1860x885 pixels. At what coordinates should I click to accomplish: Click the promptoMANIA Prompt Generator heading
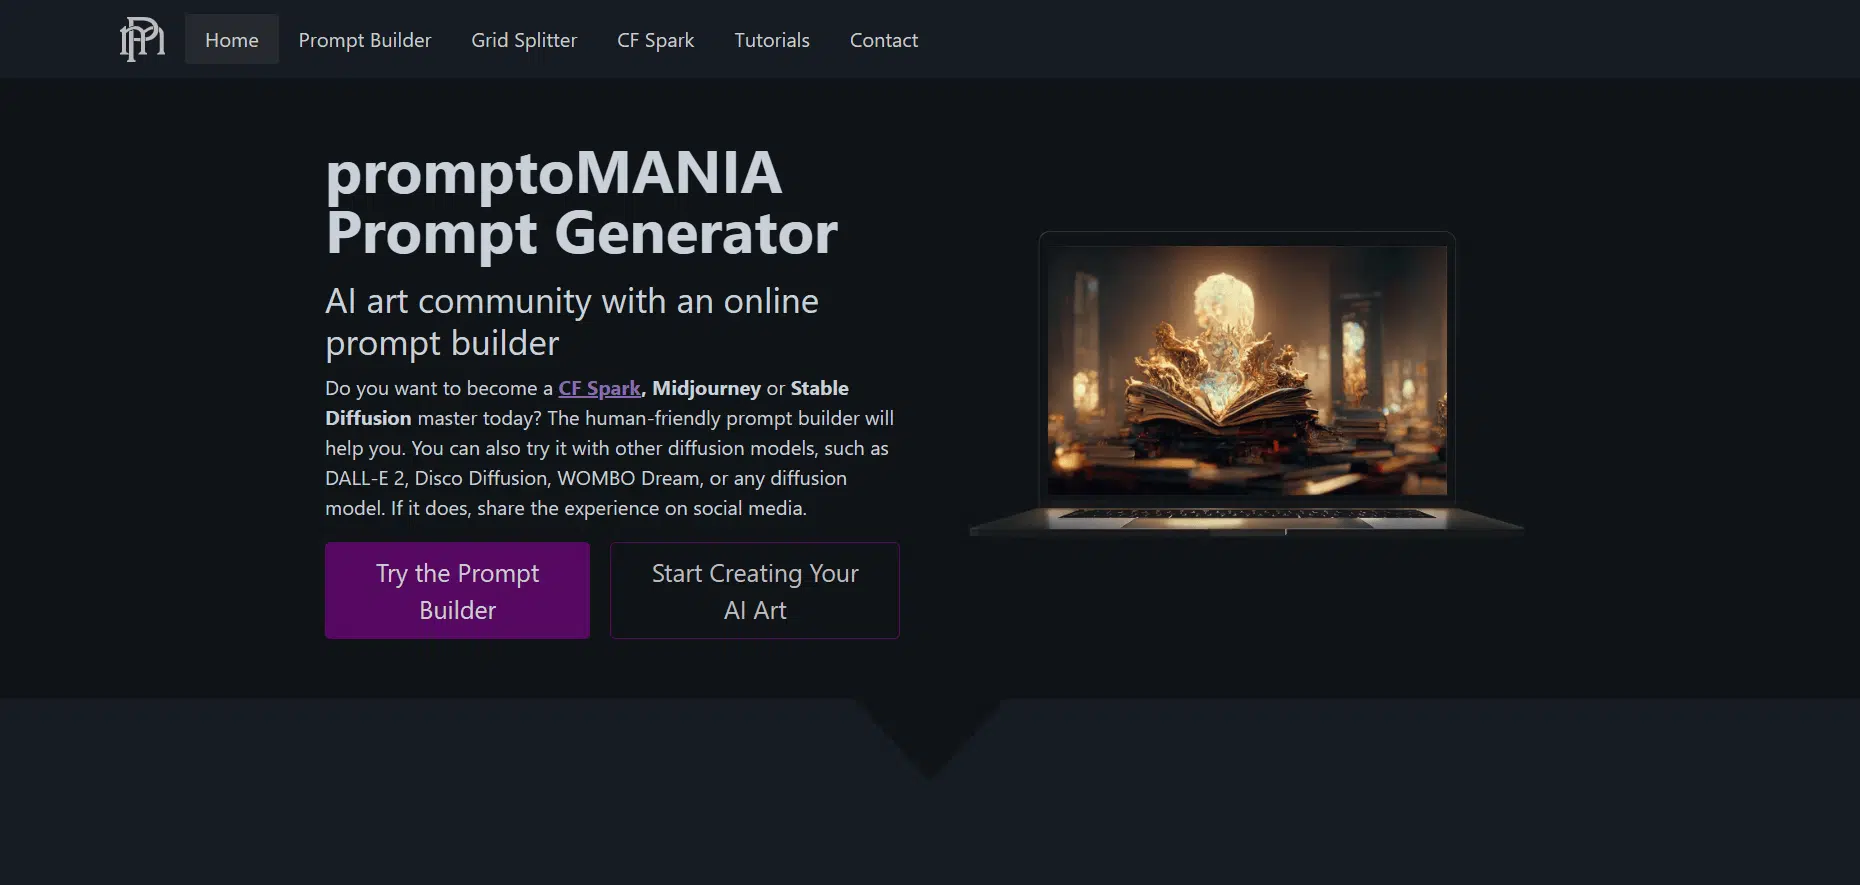pos(581,203)
